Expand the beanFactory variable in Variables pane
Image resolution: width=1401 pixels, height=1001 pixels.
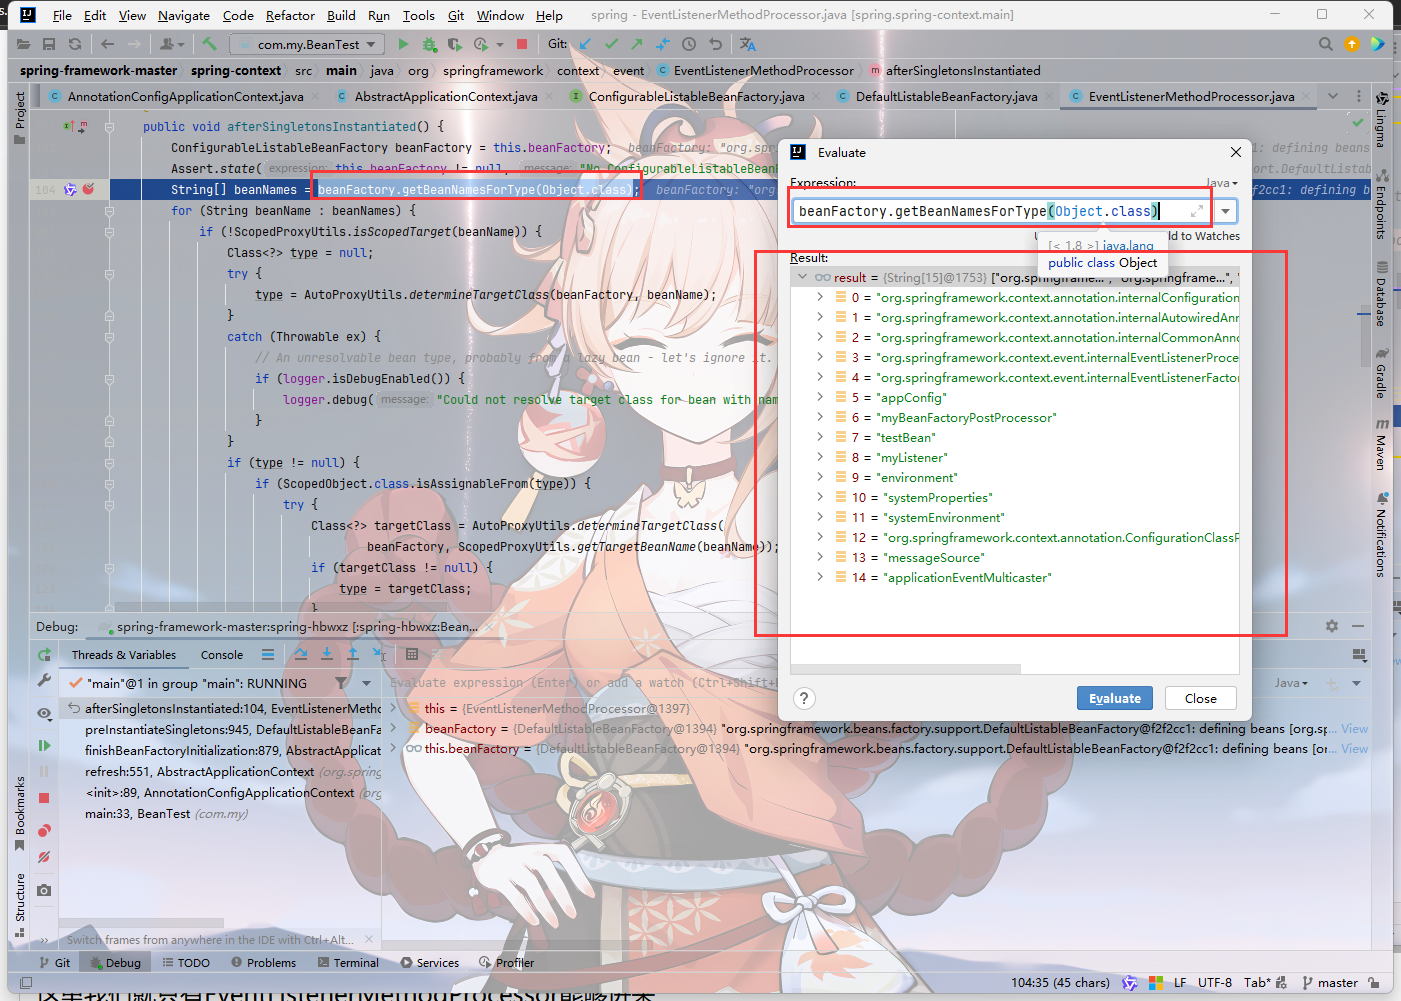pyautogui.click(x=393, y=728)
